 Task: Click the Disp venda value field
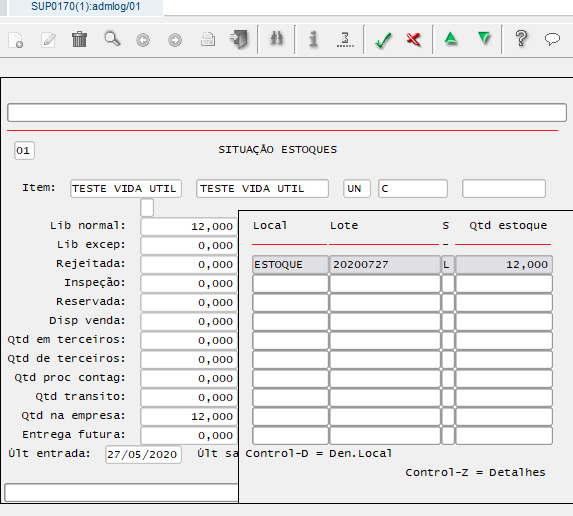tap(189, 322)
